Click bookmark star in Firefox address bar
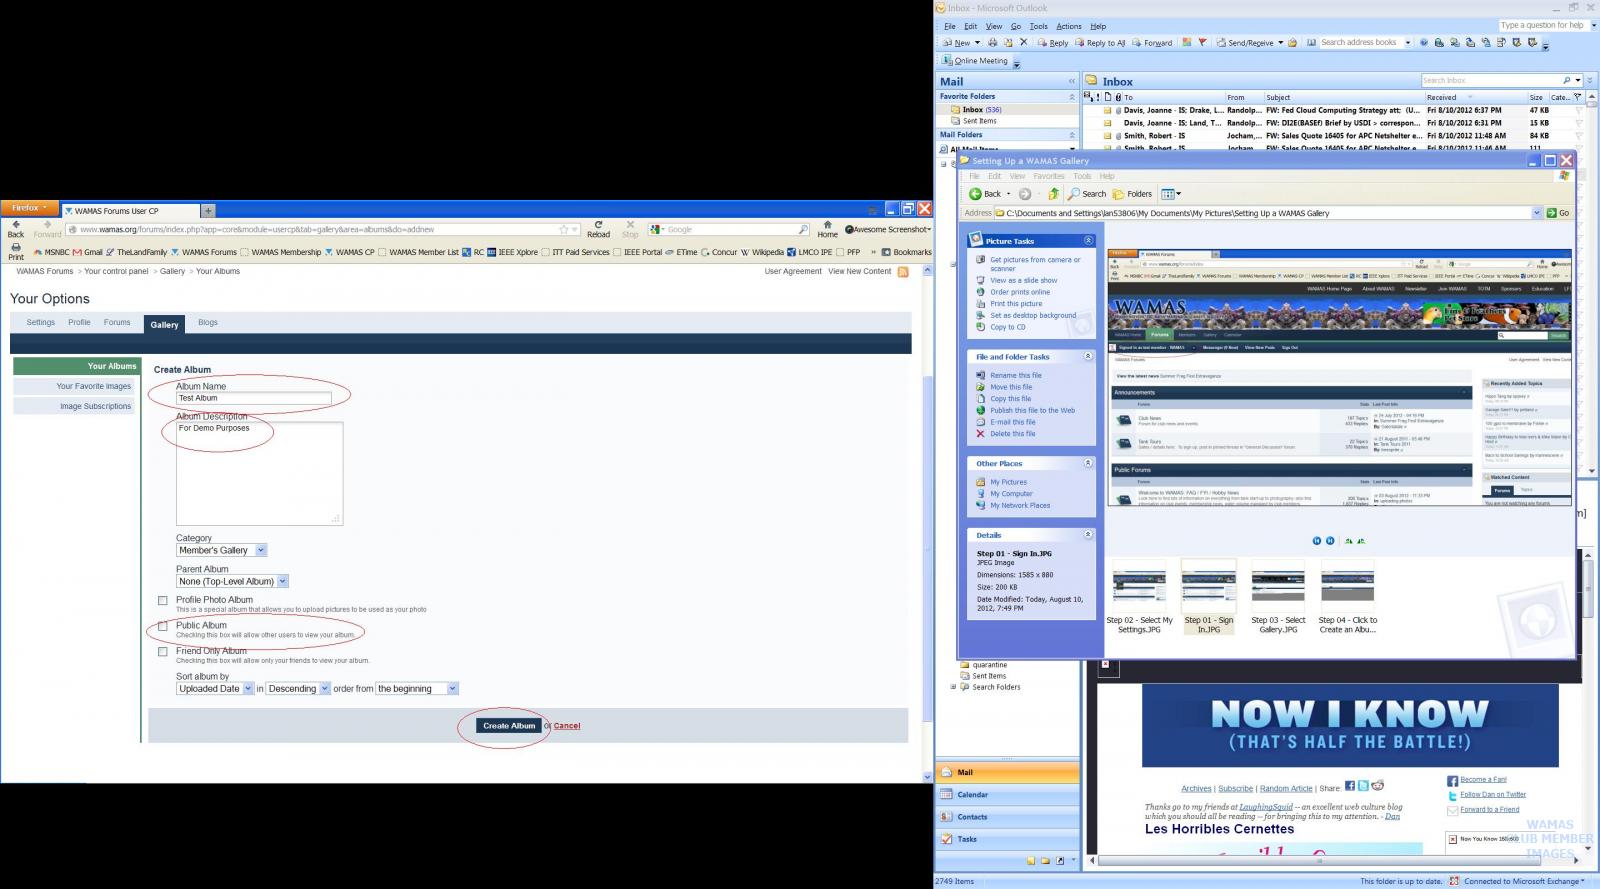This screenshot has height=889, width=1600. point(564,229)
